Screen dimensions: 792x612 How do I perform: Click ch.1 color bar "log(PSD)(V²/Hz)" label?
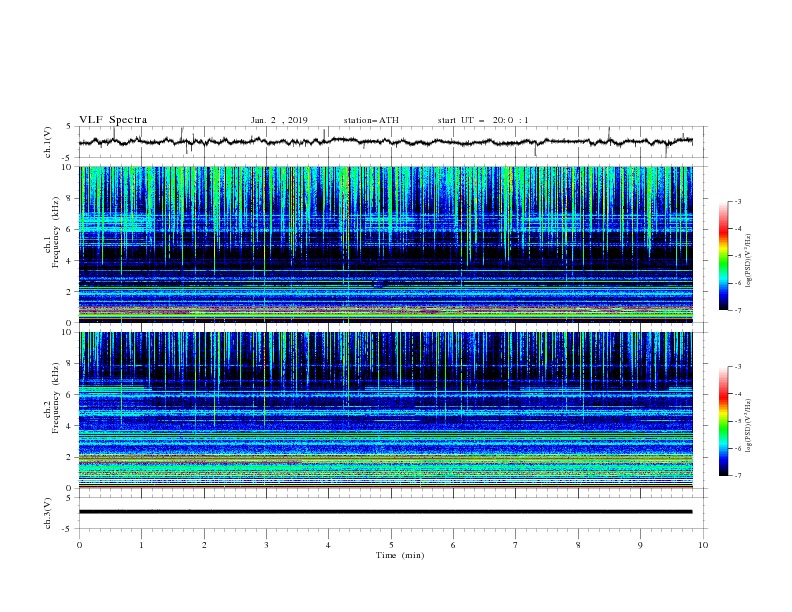pos(748,261)
